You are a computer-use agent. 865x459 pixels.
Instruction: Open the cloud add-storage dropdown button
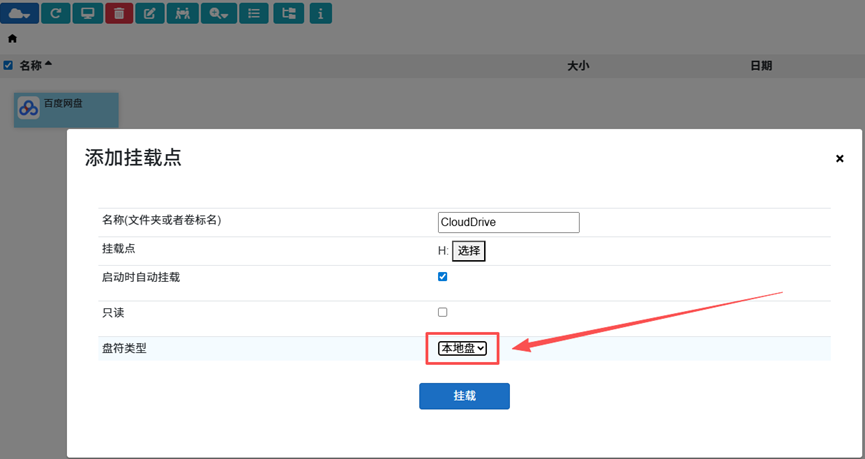pyautogui.click(x=20, y=13)
